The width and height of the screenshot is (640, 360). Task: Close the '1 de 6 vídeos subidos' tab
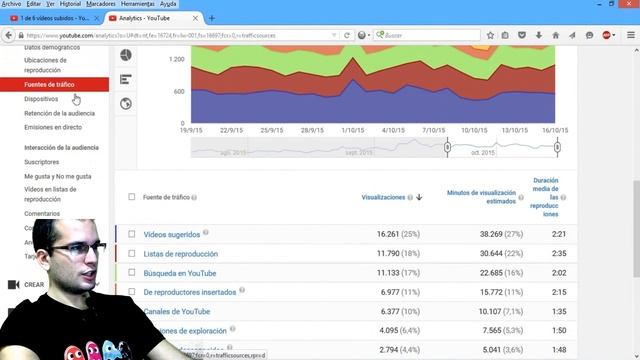tap(97, 18)
